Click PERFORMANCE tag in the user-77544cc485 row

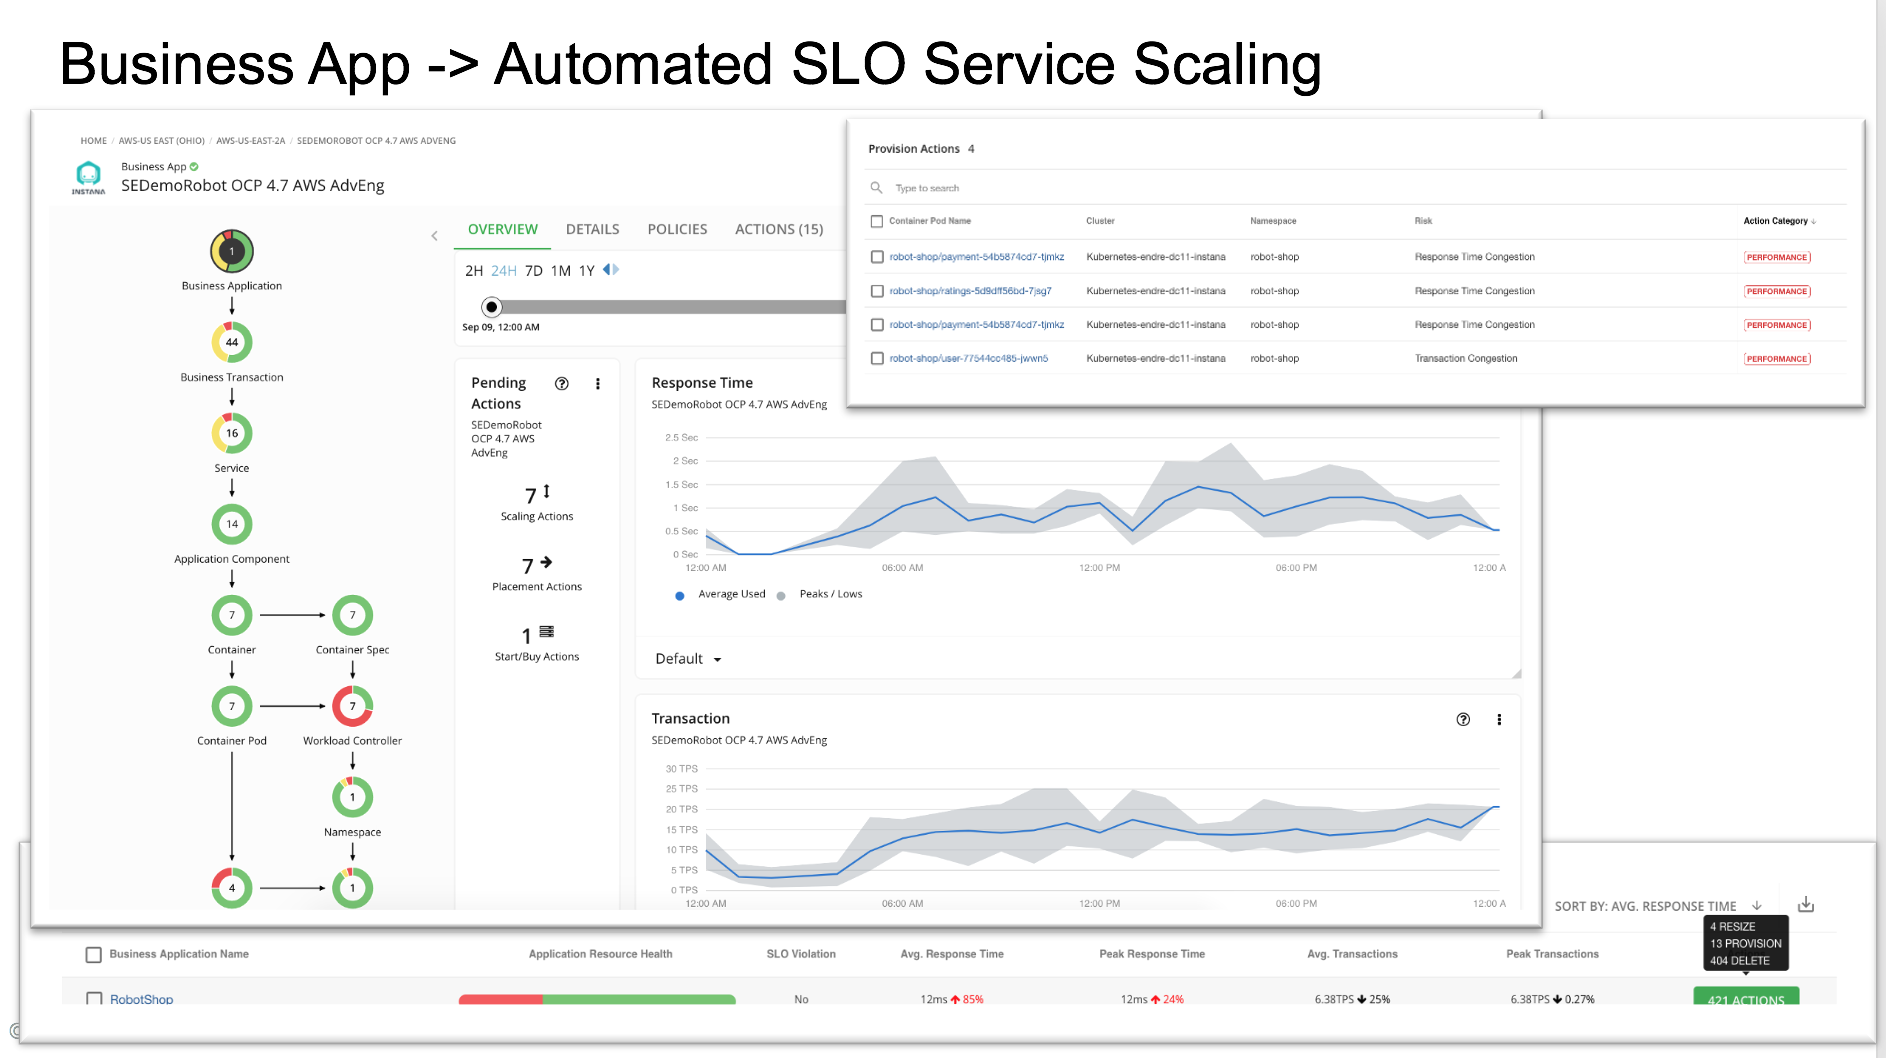[1777, 358]
